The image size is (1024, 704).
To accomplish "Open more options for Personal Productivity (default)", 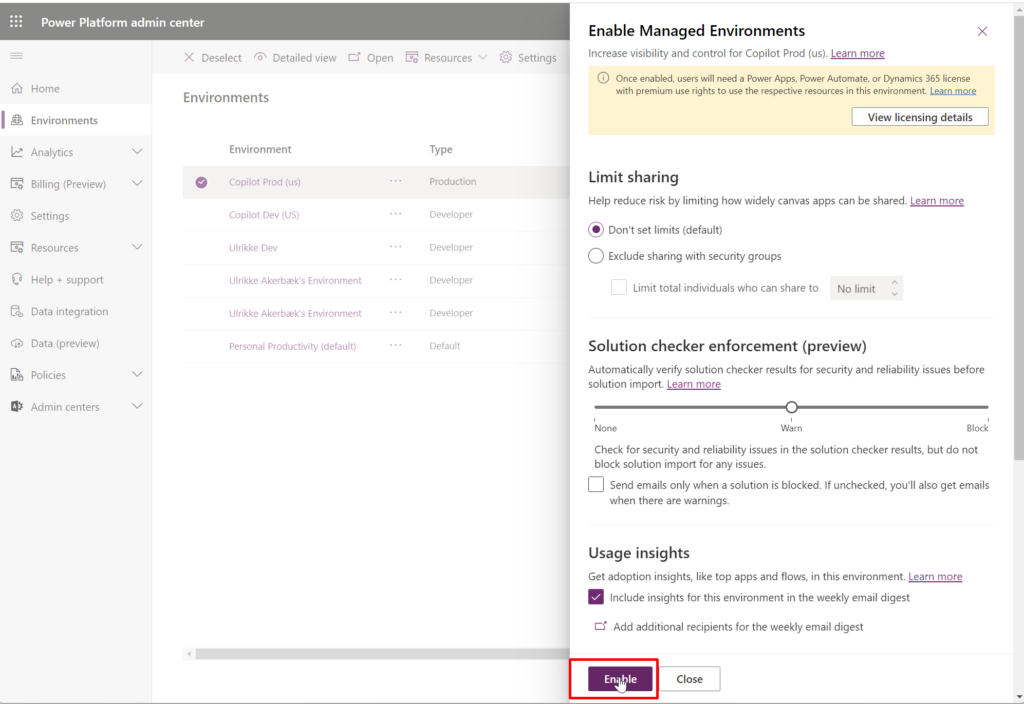I will pyautogui.click(x=396, y=345).
